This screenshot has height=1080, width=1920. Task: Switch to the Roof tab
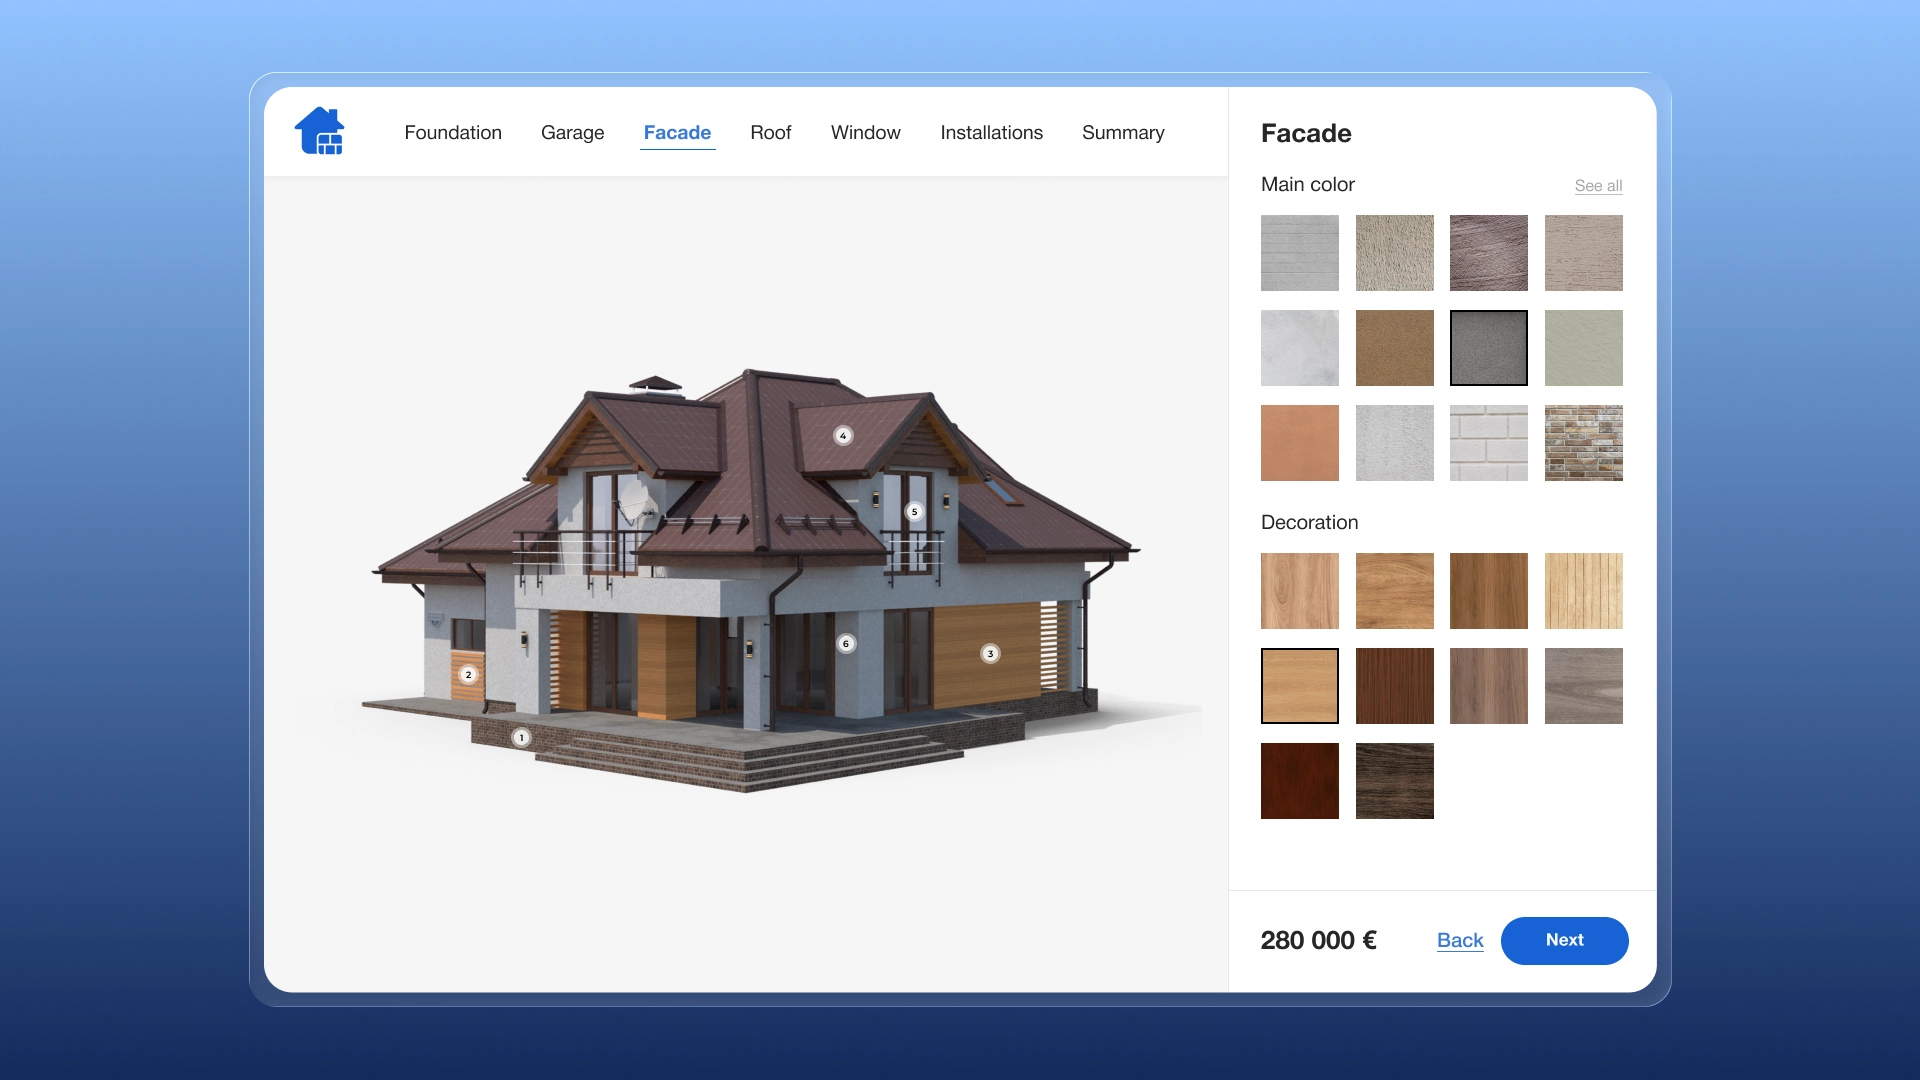pos(770,133)
